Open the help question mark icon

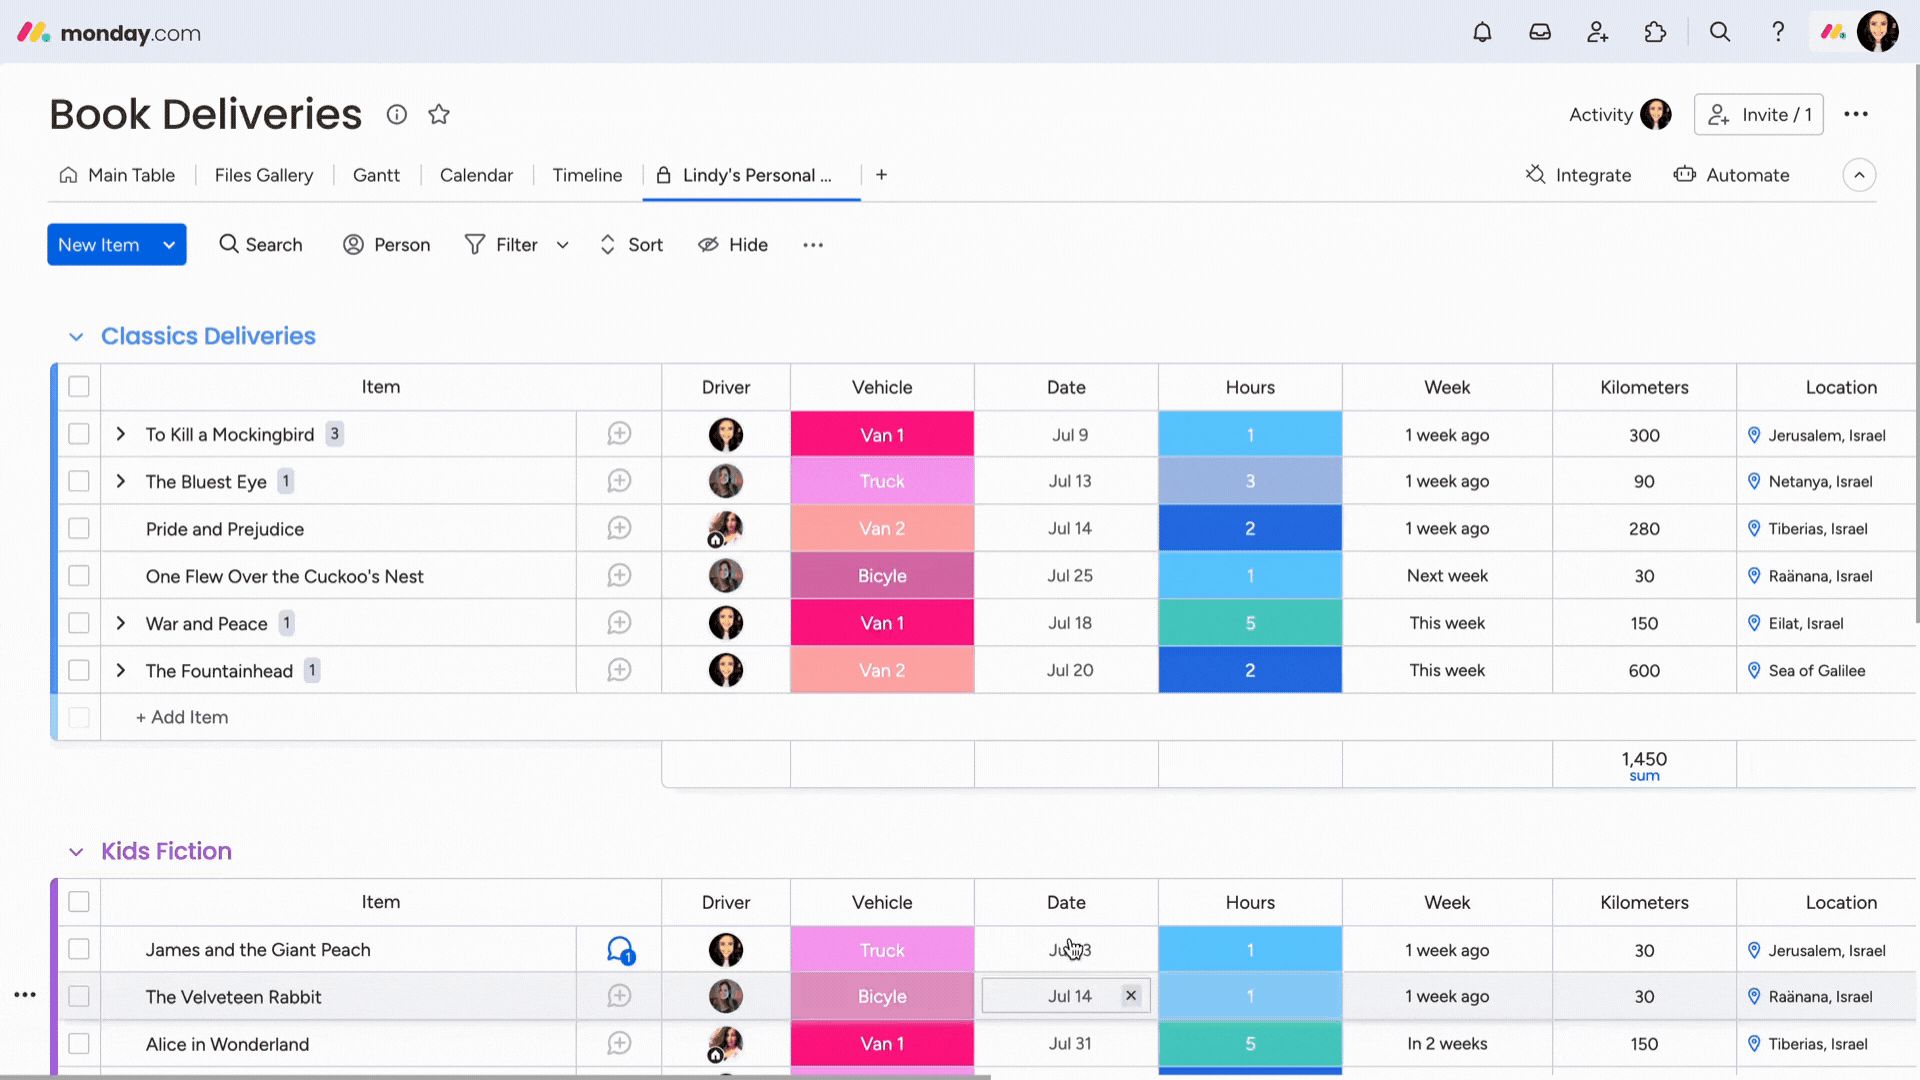point(1778,31)
